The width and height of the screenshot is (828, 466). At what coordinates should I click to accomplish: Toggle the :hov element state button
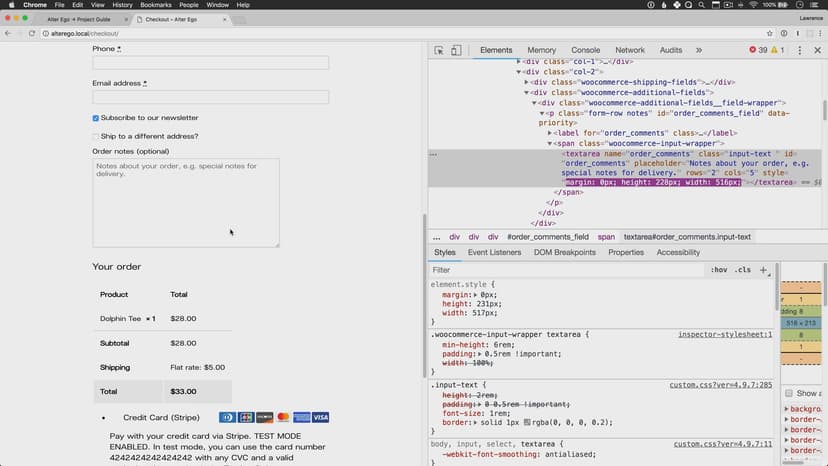718,270
